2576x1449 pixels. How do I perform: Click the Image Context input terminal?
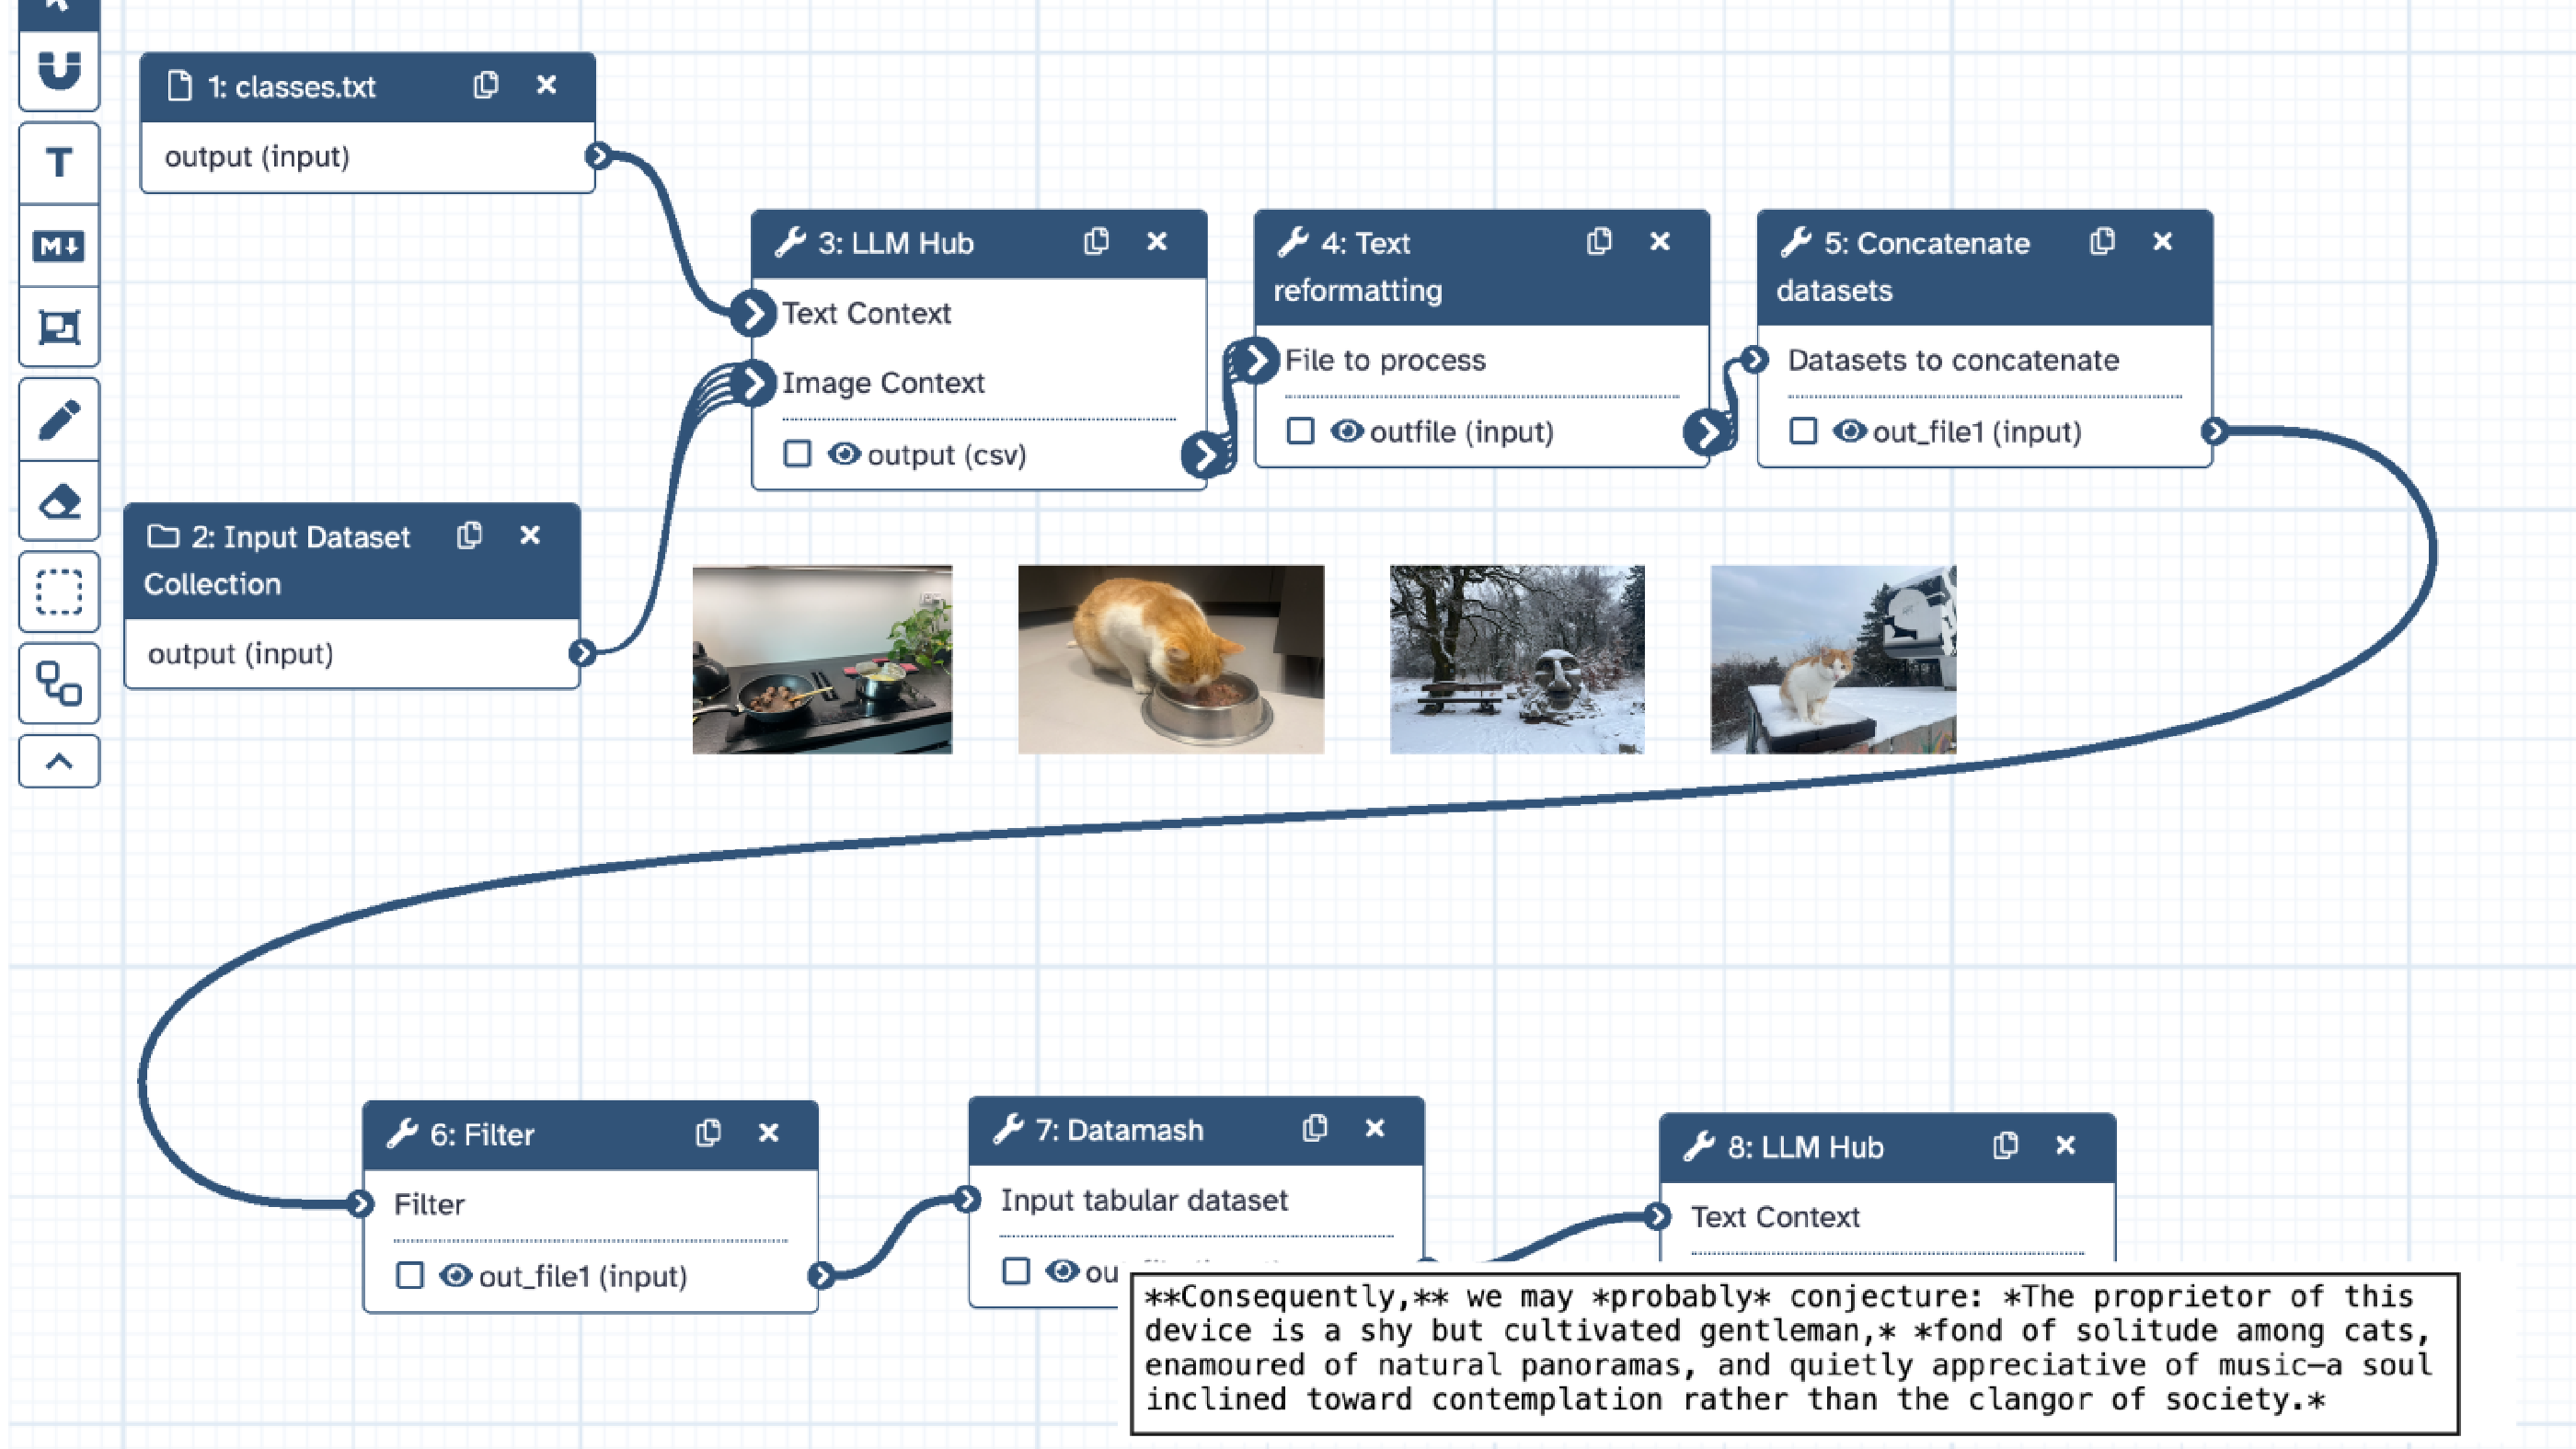coord(756,382)
